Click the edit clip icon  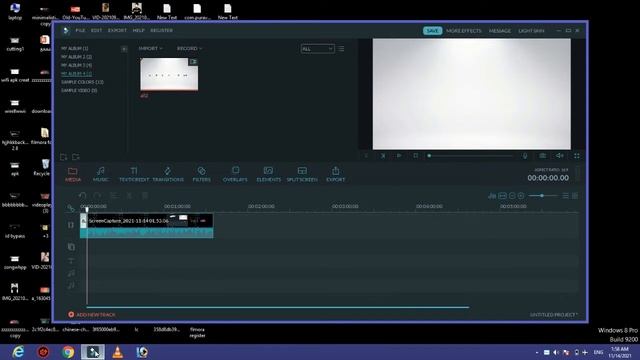pyautogui.click(x=114, y=196)
